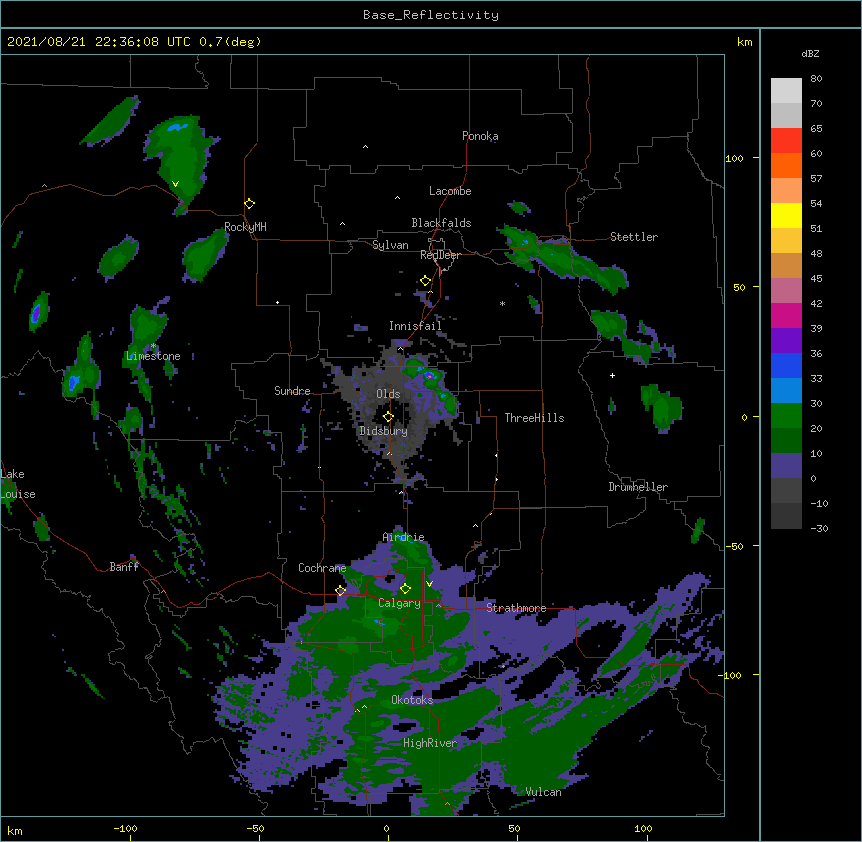Click the yellow diamond marker south of RedDeer

click(x=425, y=281)
